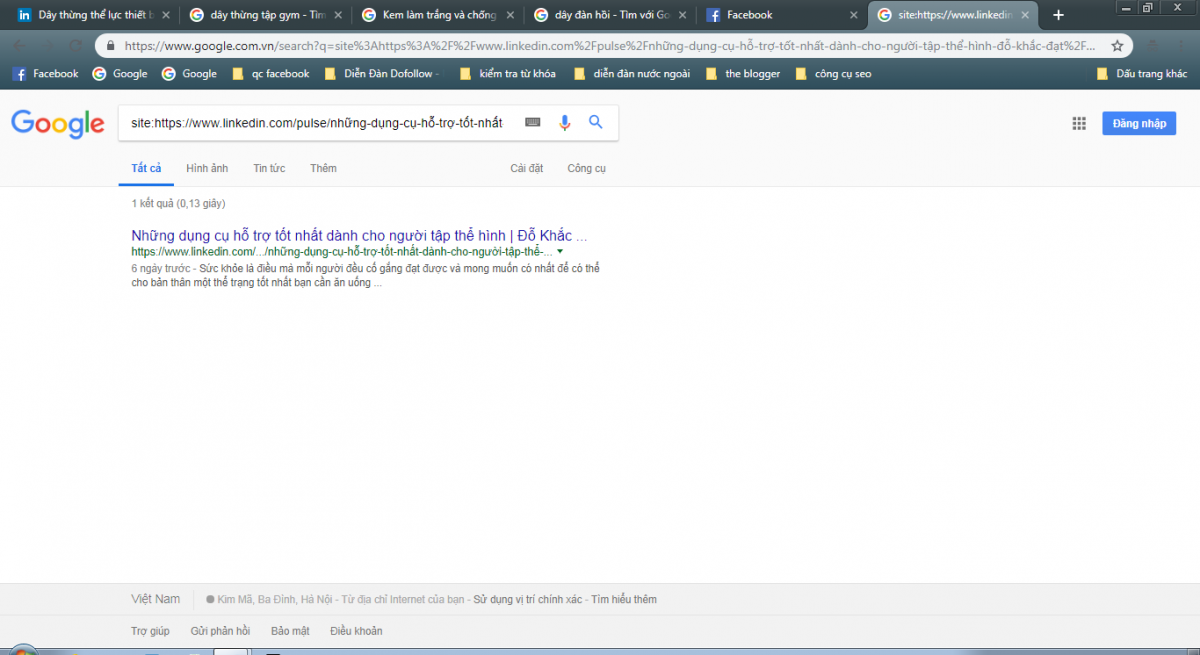
Task: Click the 'Kim Mã, Ba Đình, Hà Nội' location text
Action: pyautogui.click(x=277, y=600)
